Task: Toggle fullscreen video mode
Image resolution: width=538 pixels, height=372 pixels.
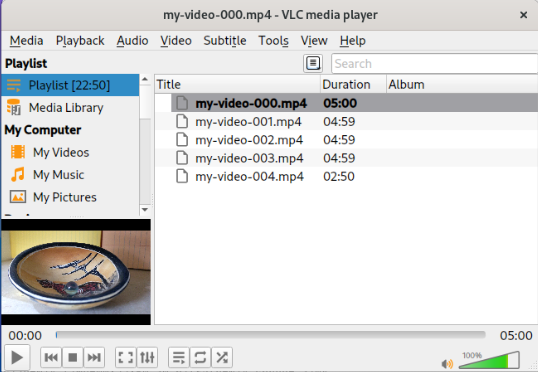Action: [126, 357]
